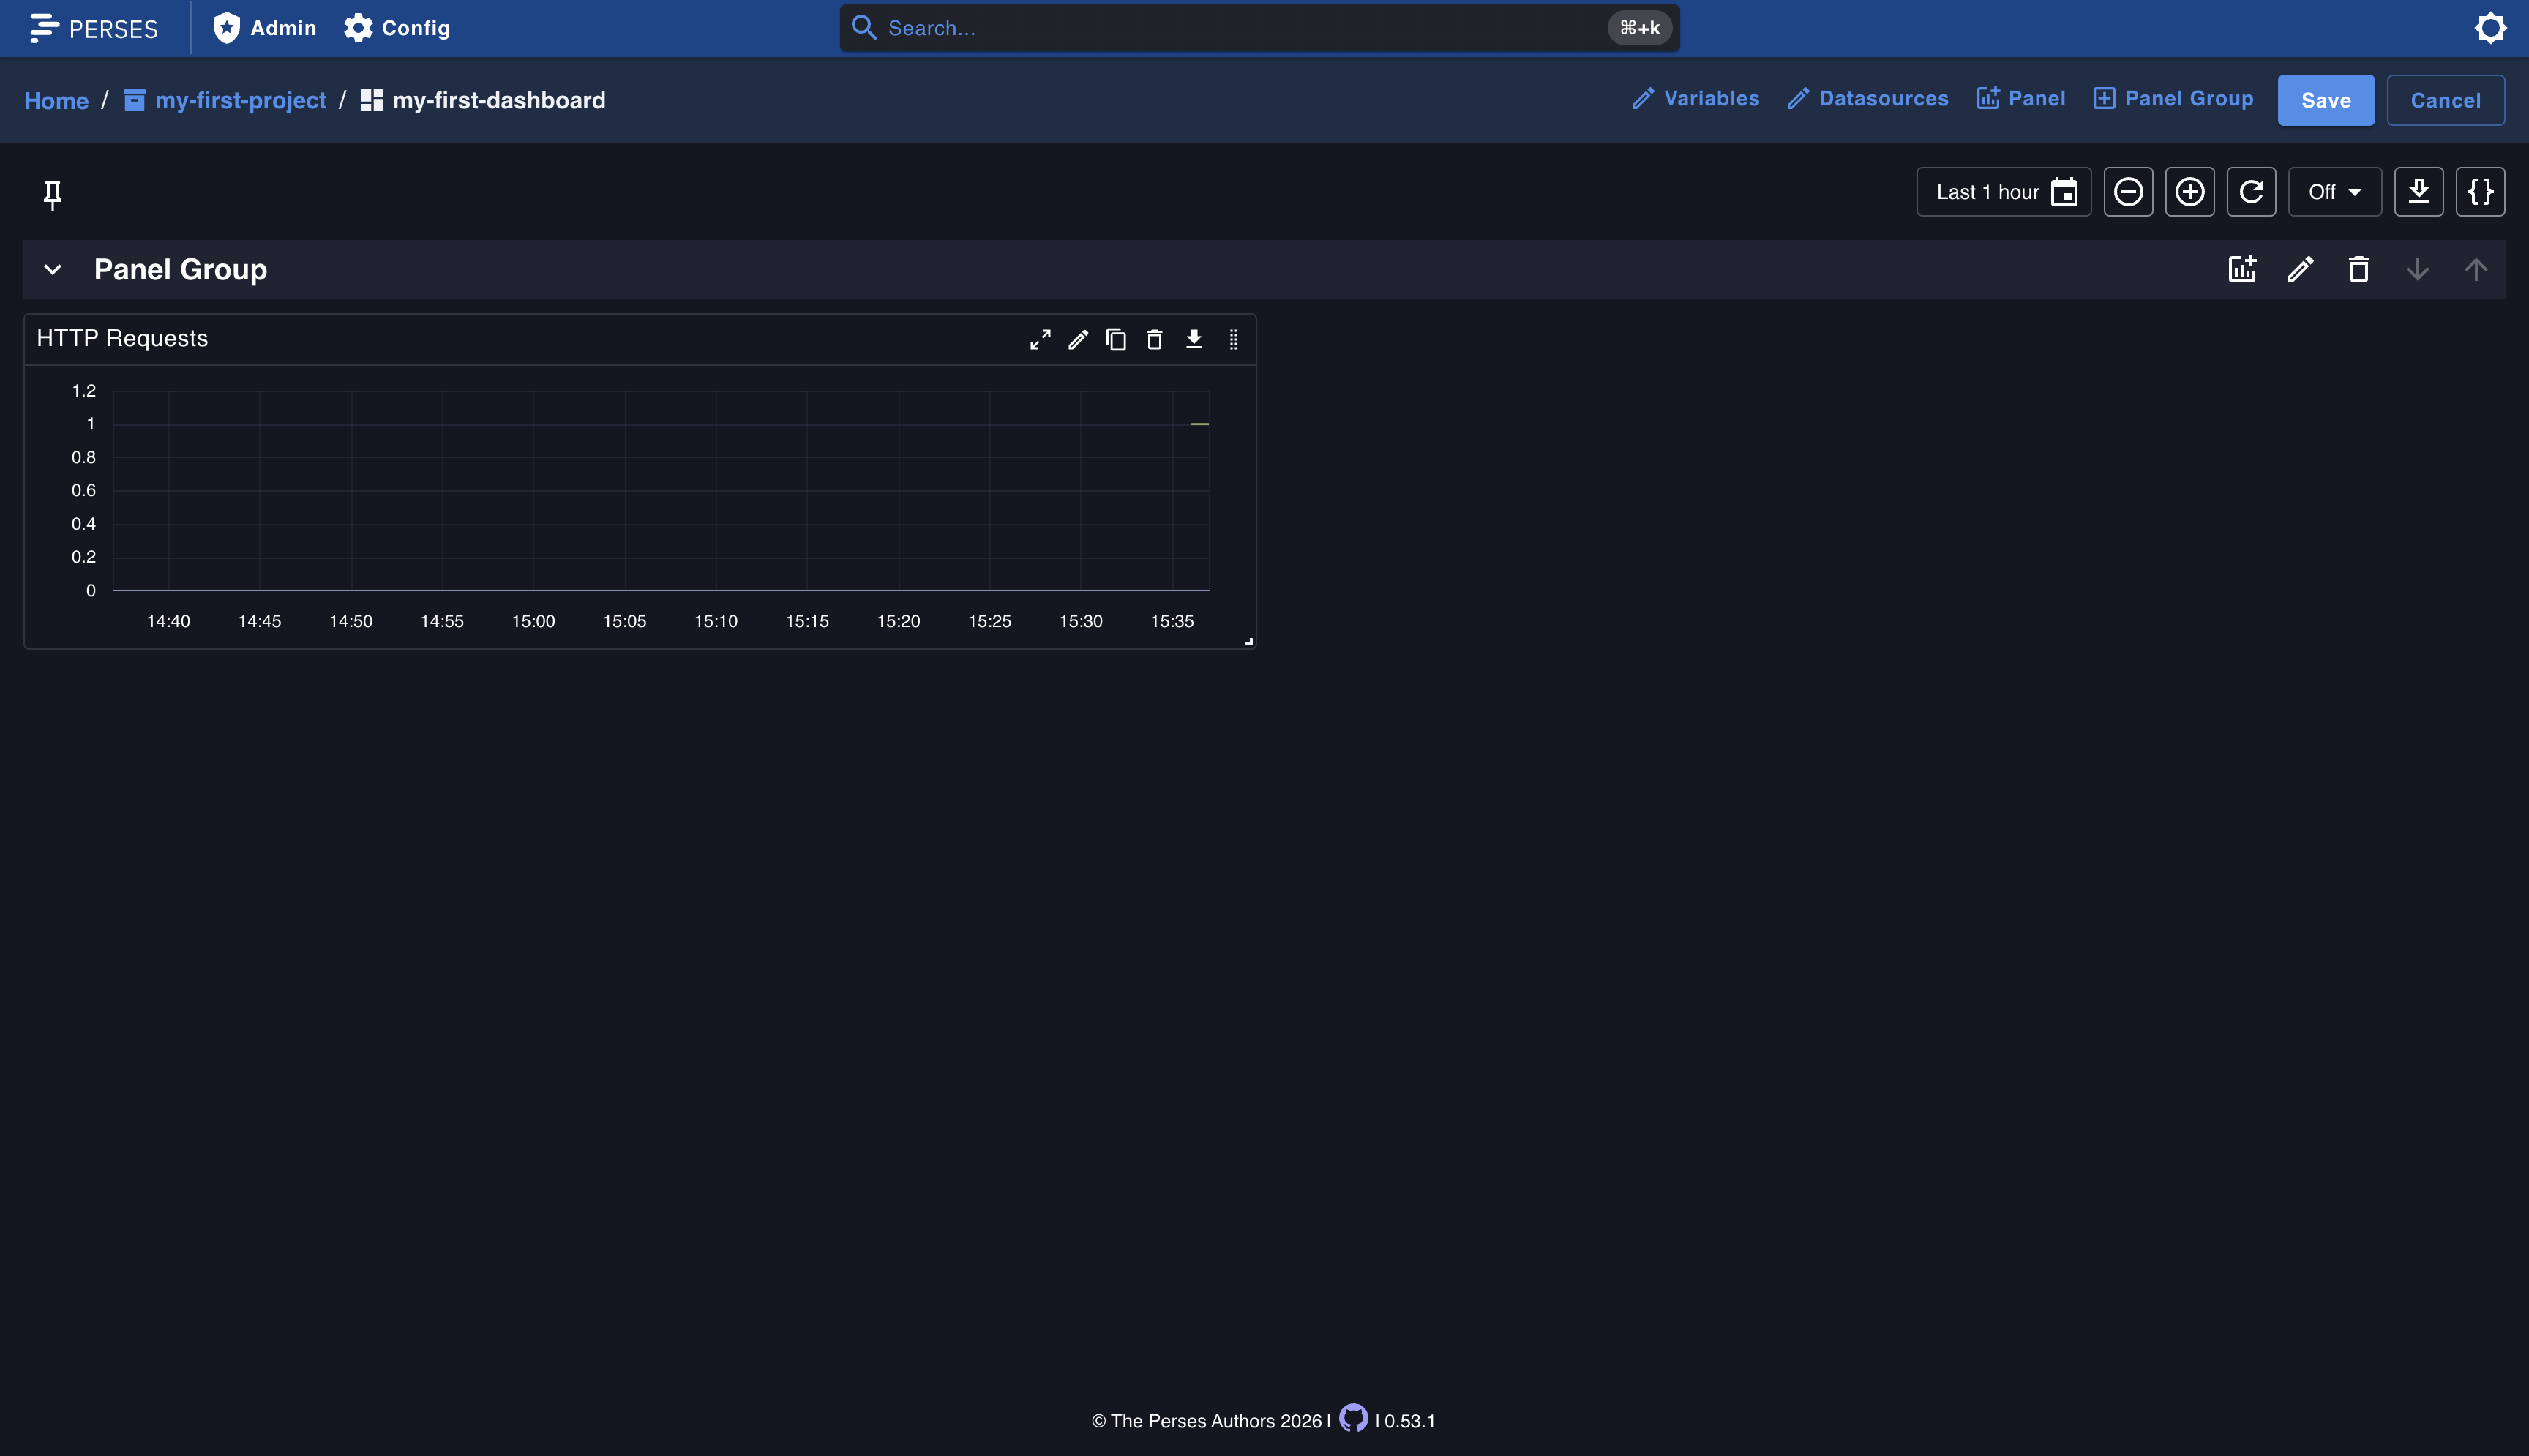The height and width of the screenshot is (1456, 2529).
Task: Edit dashboard Variables
Action: click(x=1695, y=98)
